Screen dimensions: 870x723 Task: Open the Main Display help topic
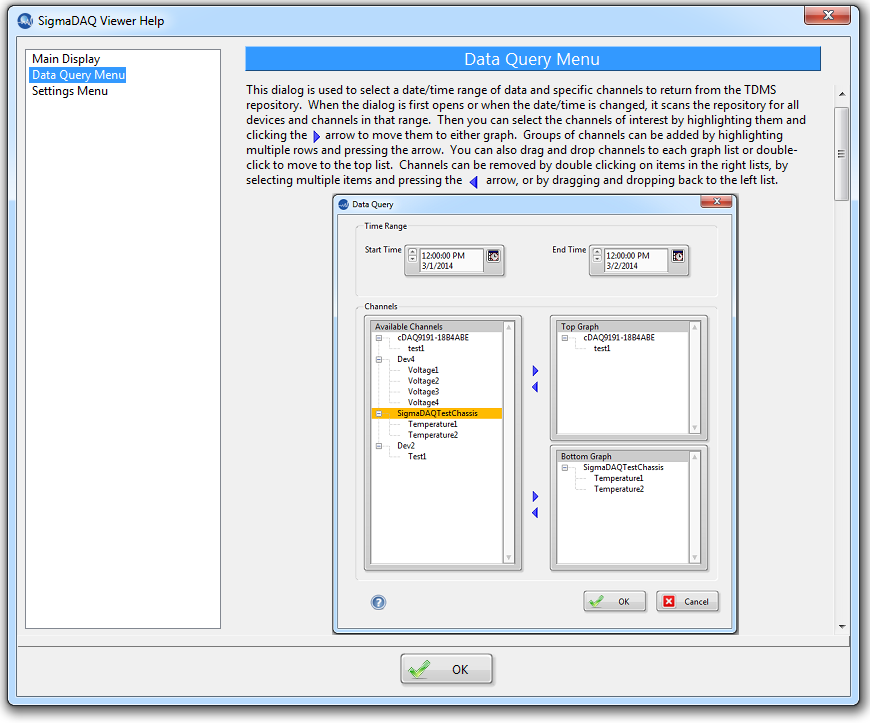pyautogui.click(x=66, y=59)
